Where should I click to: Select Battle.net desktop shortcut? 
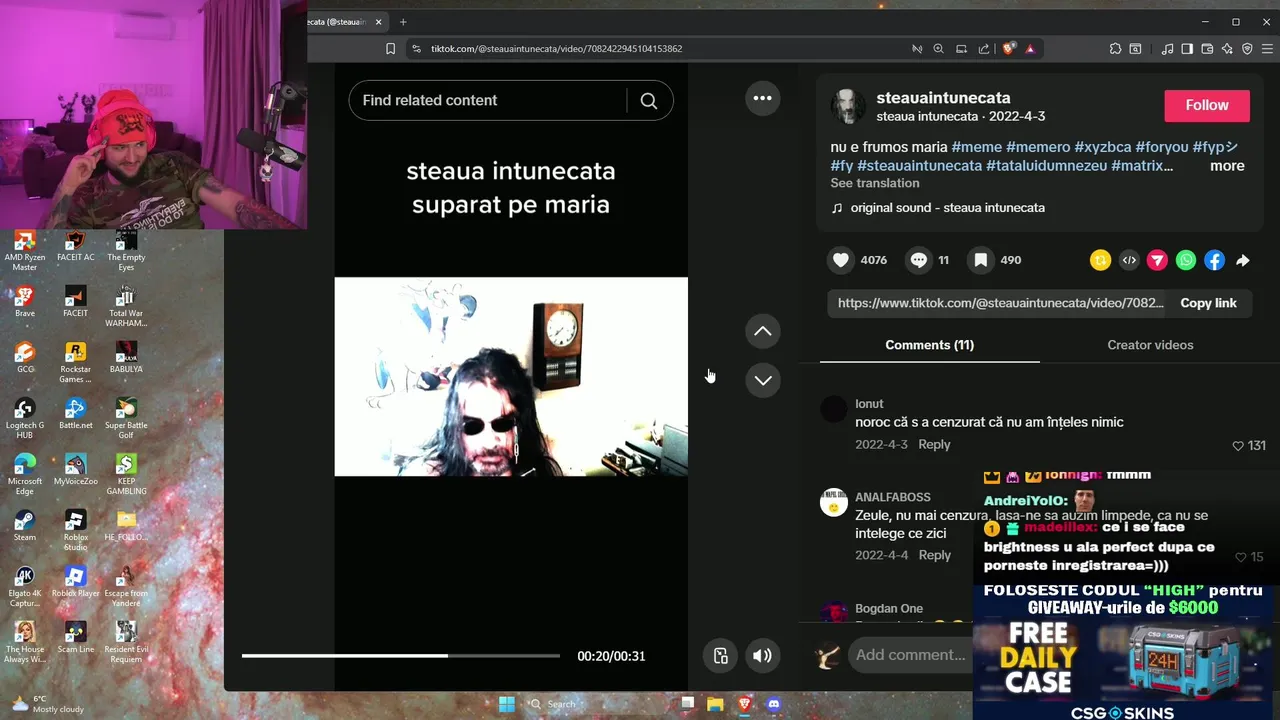75,414
